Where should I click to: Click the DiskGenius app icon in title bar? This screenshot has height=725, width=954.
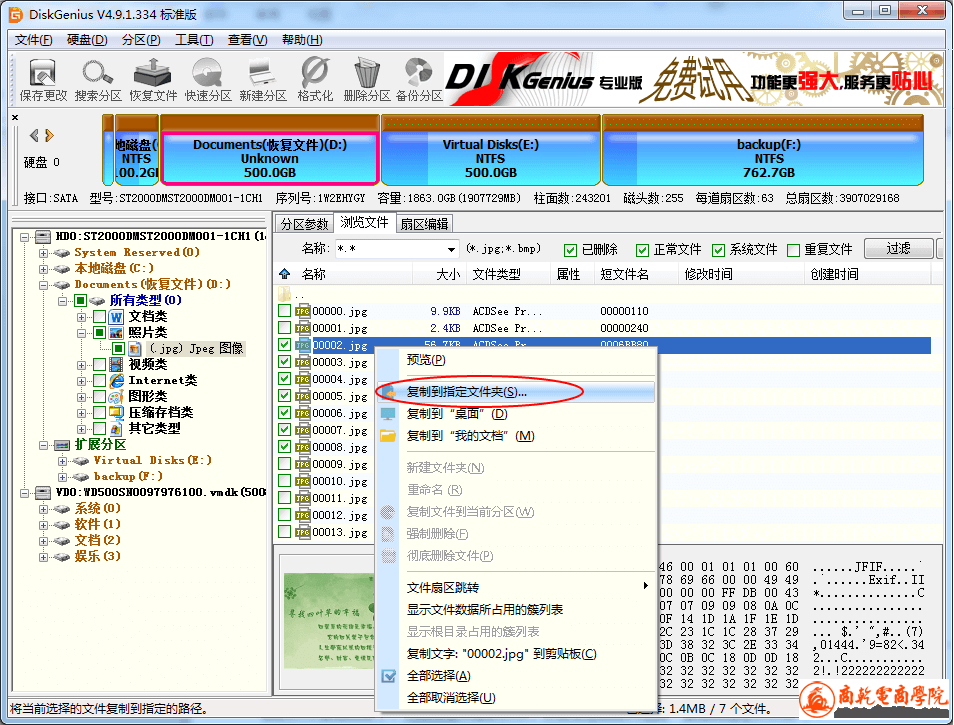pos(15,15)
